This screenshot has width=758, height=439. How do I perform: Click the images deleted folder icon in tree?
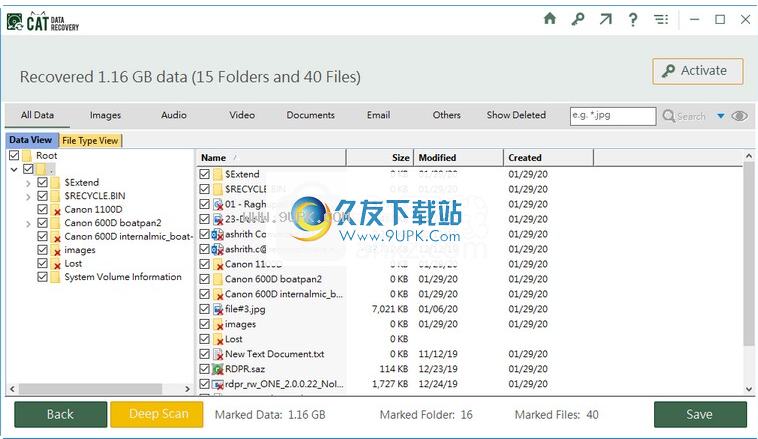point(56,250)
